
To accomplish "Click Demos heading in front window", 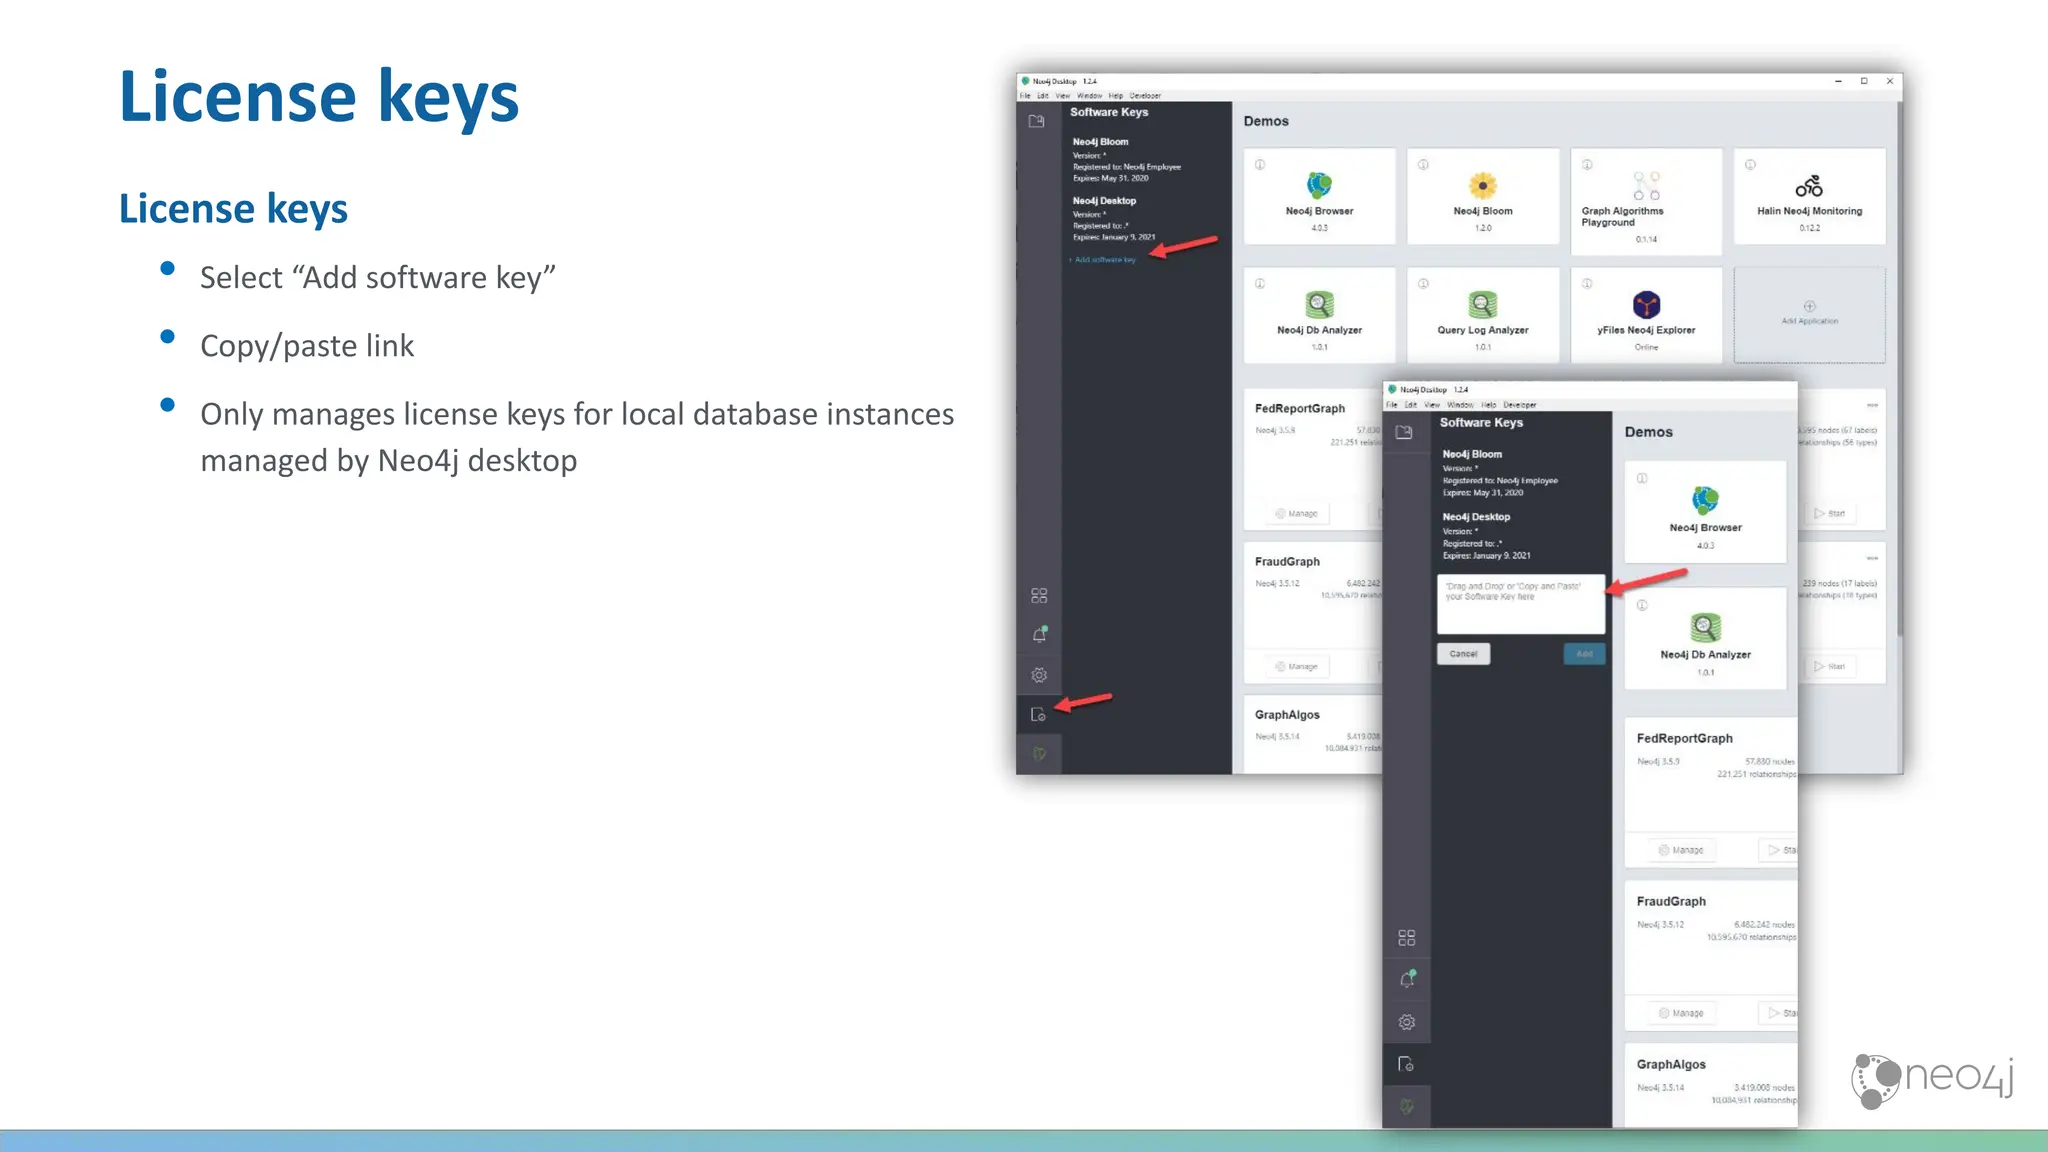I will tap(1648, 432).
